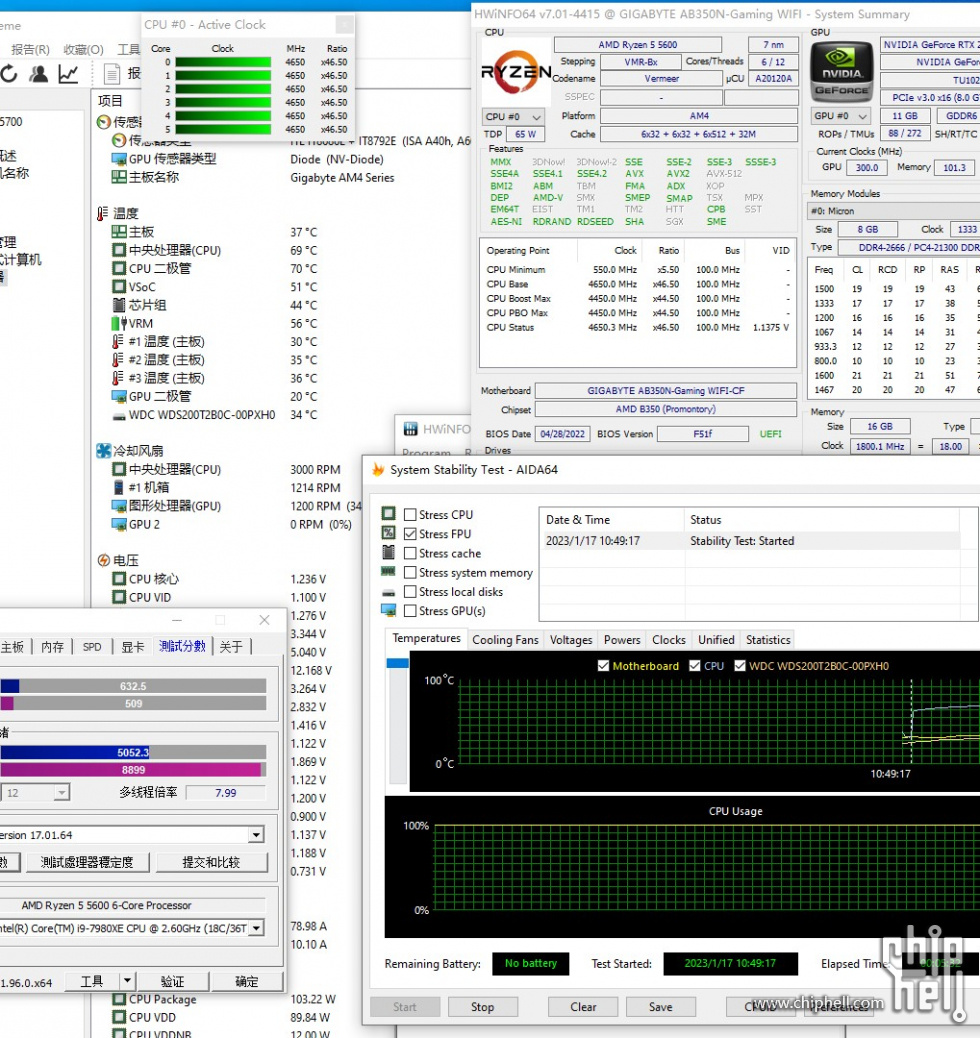Open the 收藏(O) menu in AIDA64
The width and height of the screenshot is (980, 1038).
tap(83, 50)
